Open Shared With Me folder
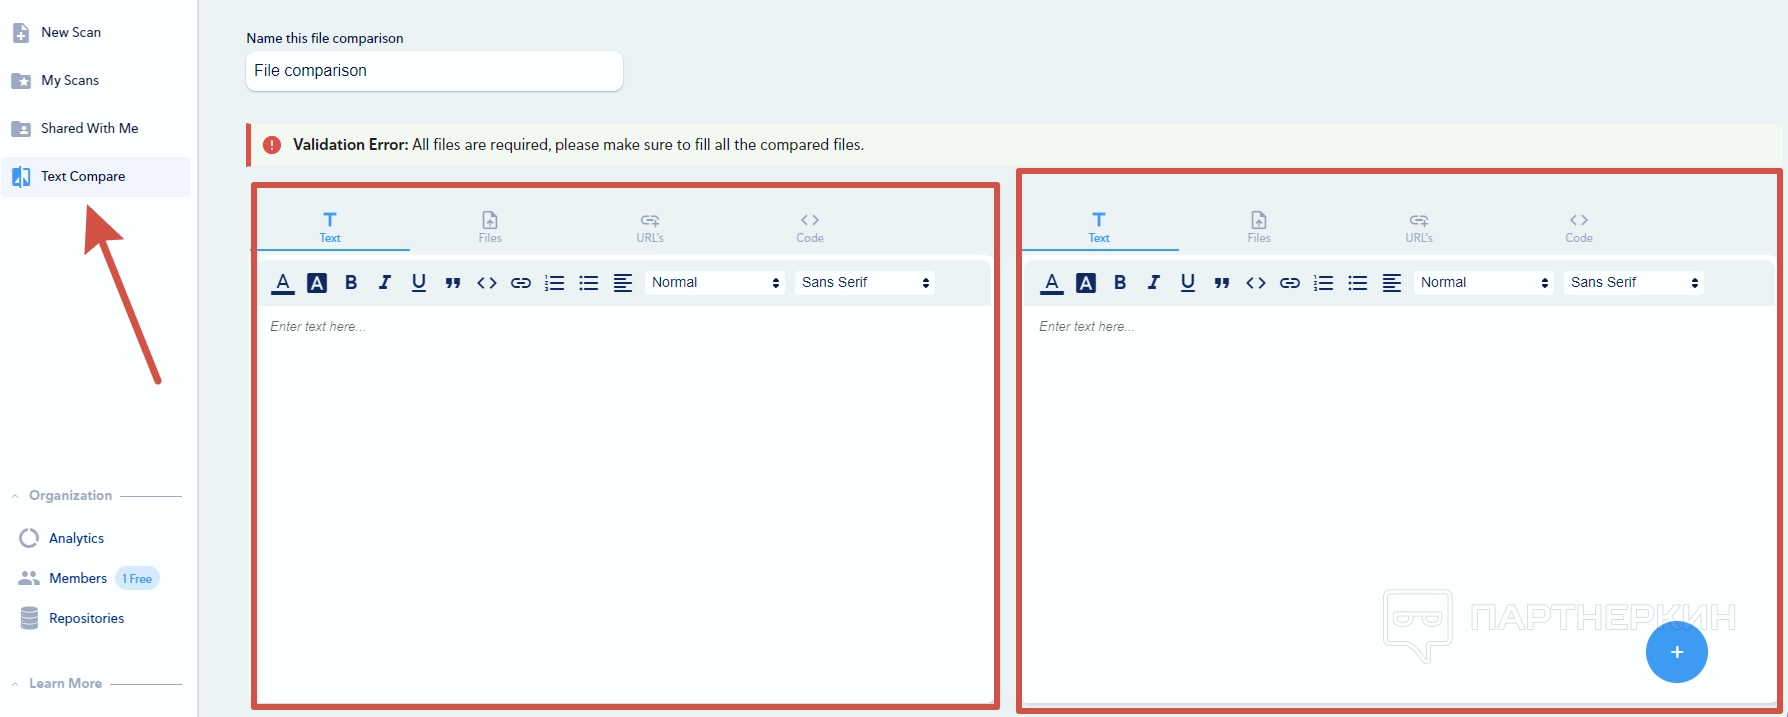This screenshot has height=717, width=1788. [75, 128]
